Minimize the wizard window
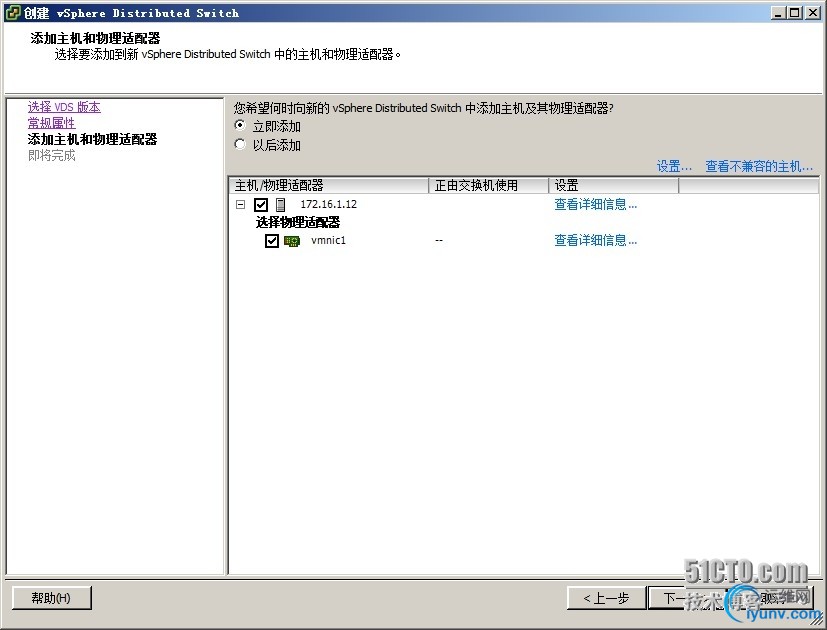 778,13
